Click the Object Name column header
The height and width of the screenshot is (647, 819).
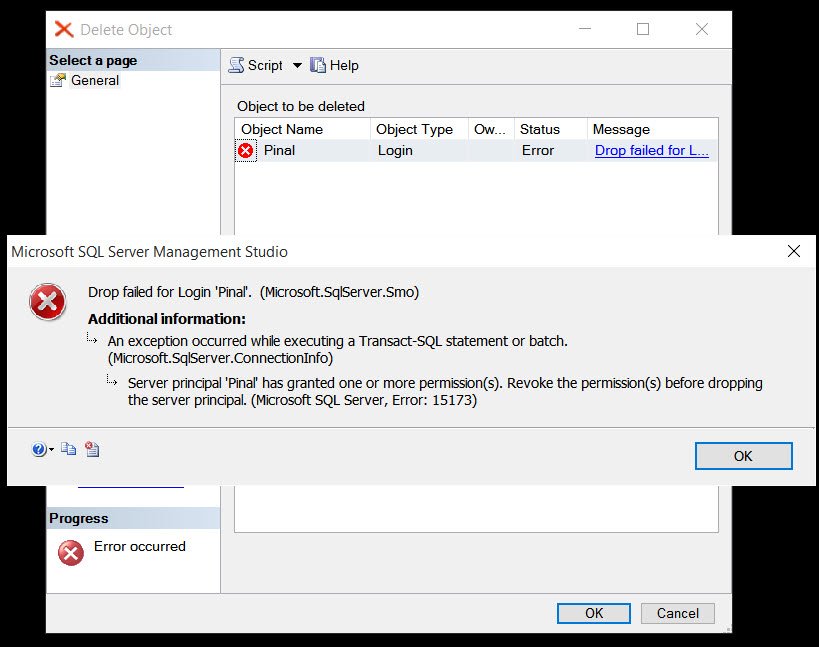coord(303,129)
